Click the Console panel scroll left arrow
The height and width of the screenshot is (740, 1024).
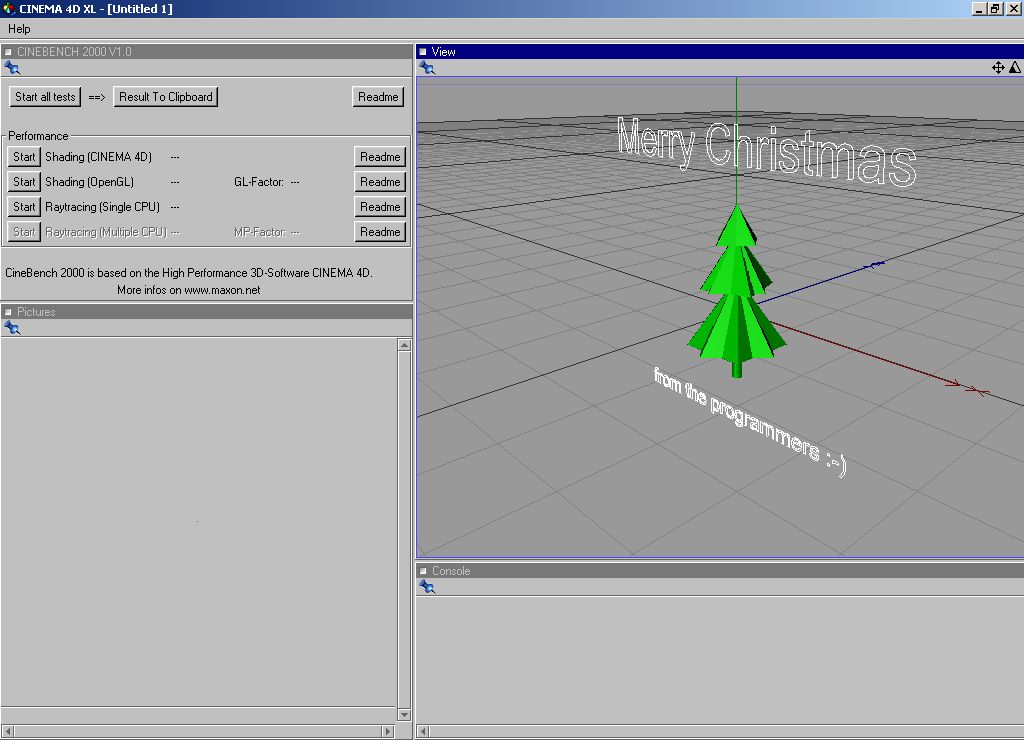(x=423, y=732)
